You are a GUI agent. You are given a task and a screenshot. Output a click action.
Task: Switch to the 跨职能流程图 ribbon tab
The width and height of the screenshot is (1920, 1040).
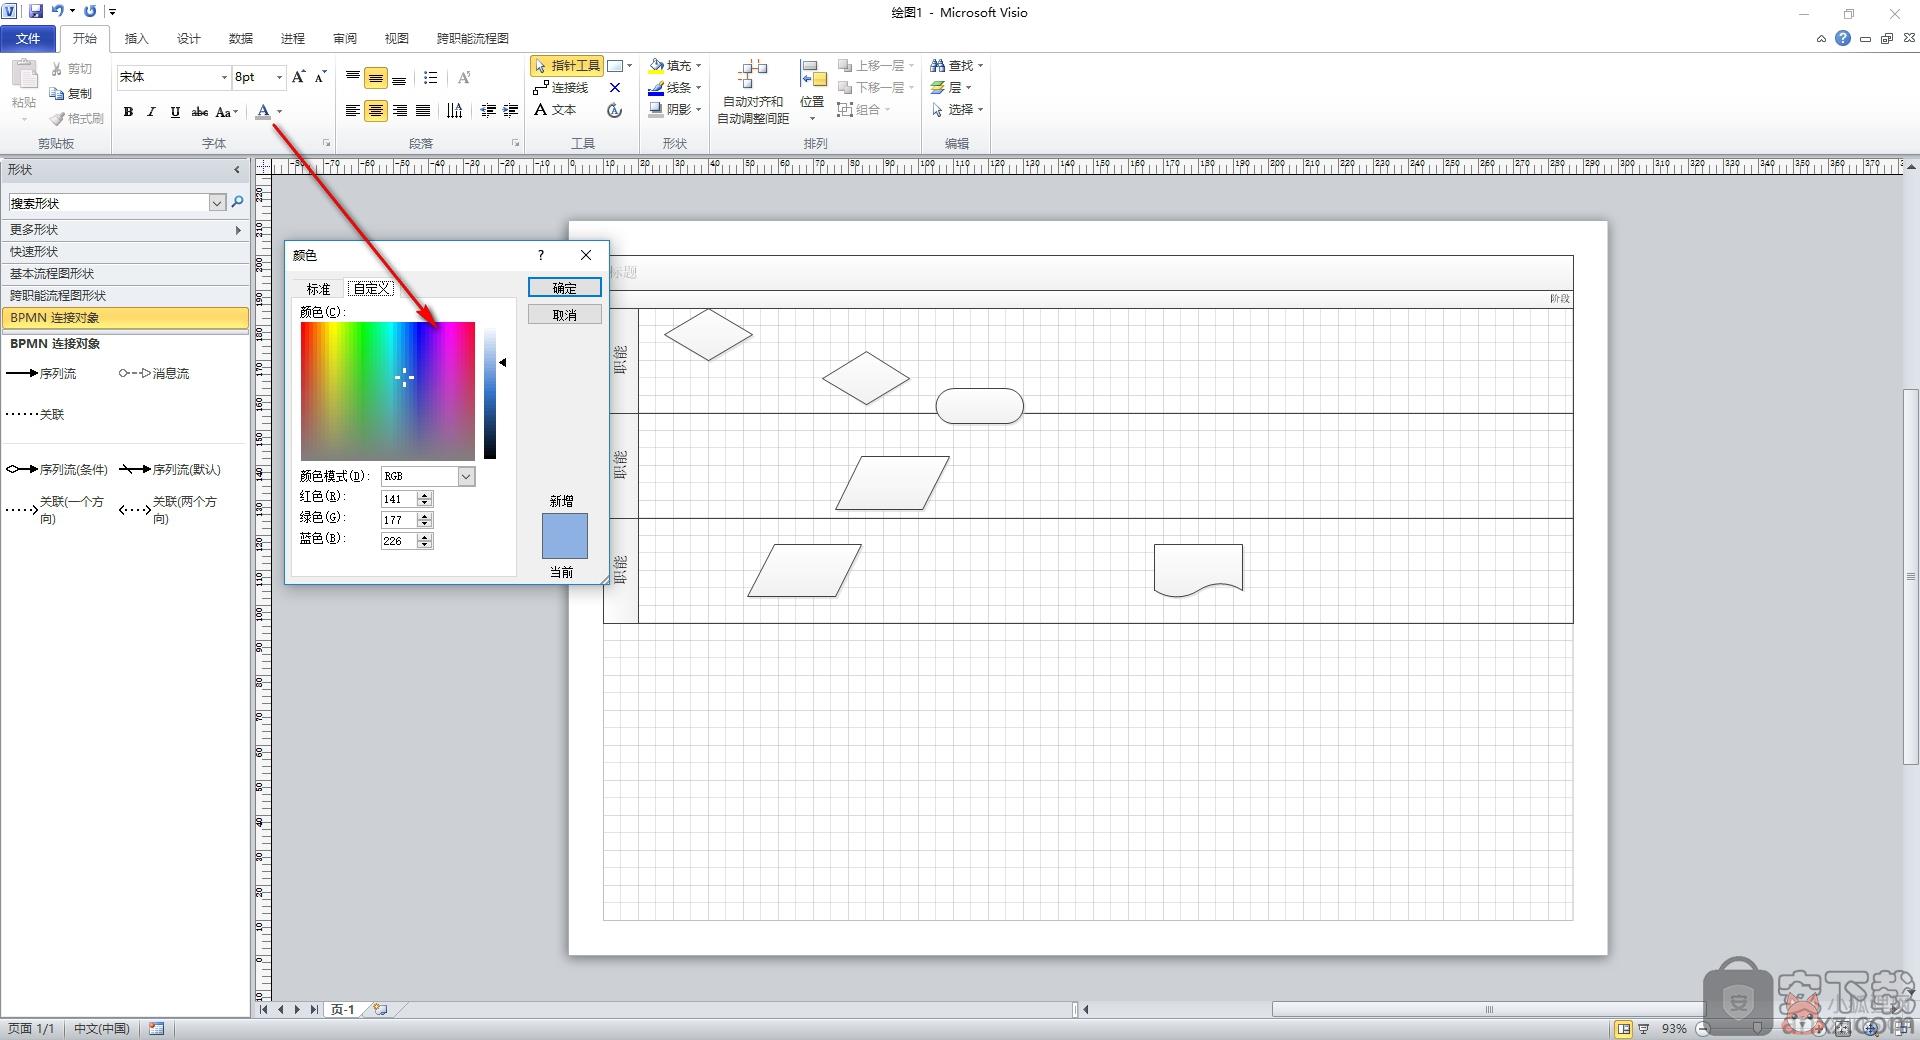pos(473,38)
